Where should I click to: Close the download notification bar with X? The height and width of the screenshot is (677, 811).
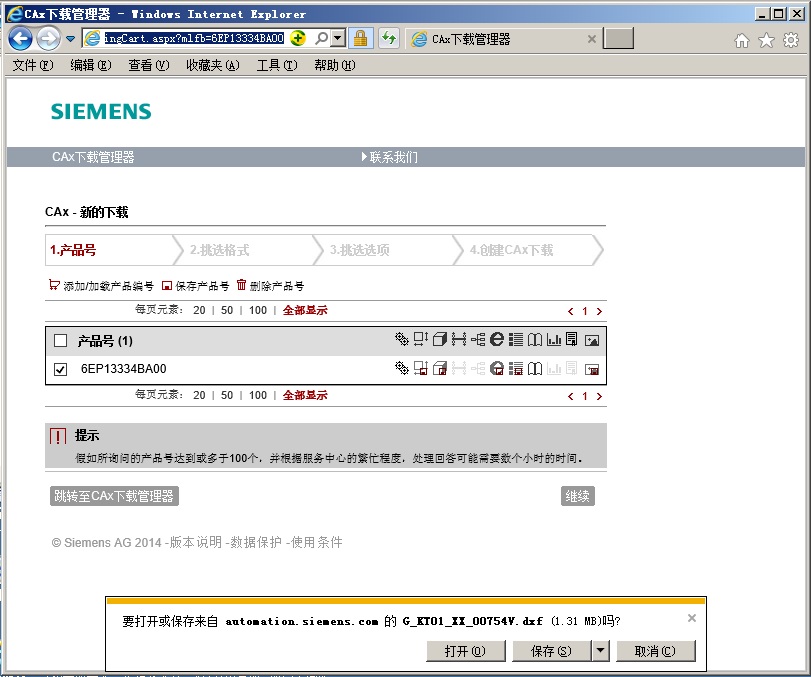click(692, 618)
